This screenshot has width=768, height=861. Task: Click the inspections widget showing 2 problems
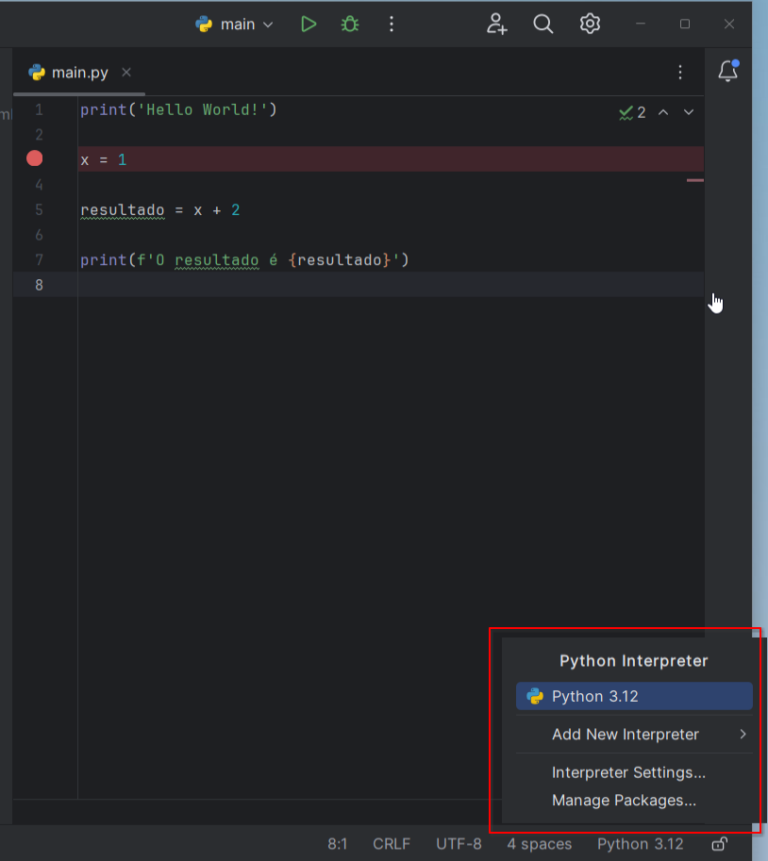tap(632, 112)
